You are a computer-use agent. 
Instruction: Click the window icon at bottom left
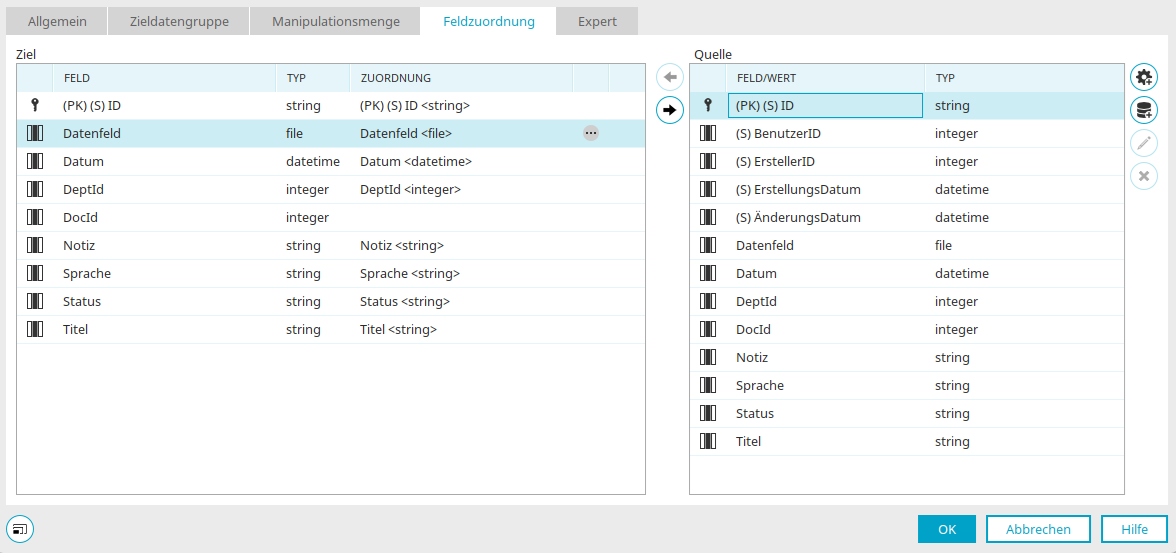20,529
